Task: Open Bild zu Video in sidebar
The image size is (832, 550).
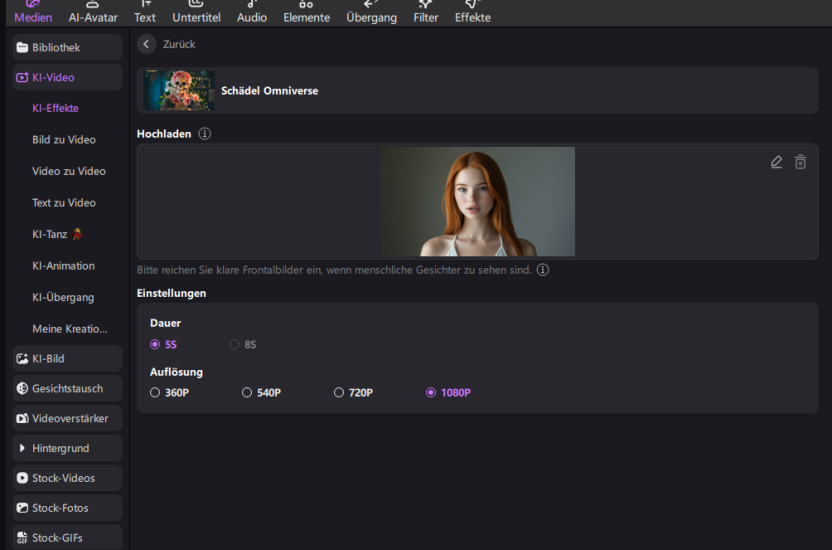Action: pyautogui.click(x=64, y=140)
